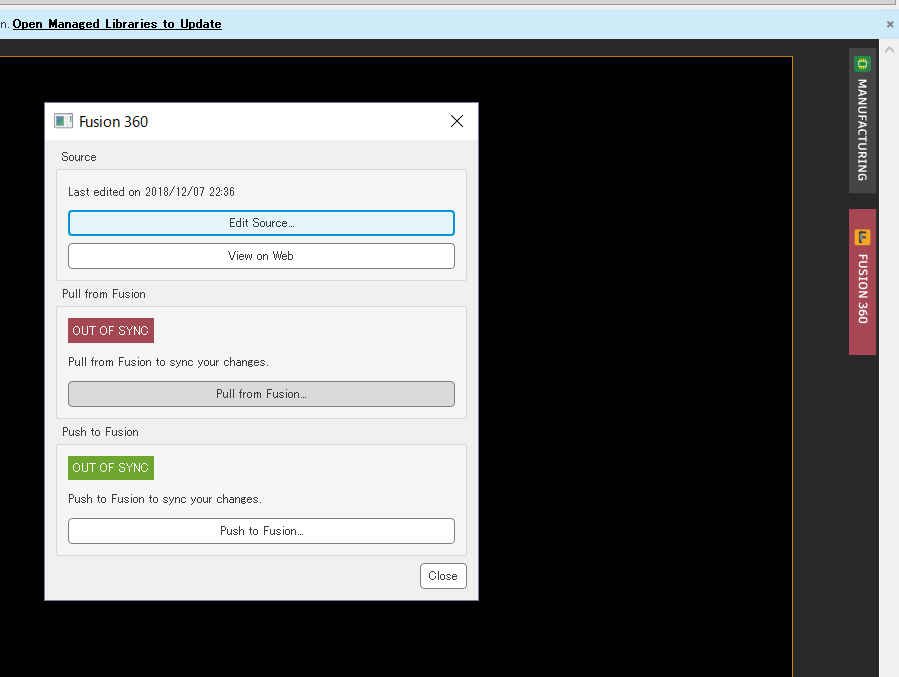Screen dimensions: 899x677
Task: Click the Last edited on 2018/12/07 text
Action: point(151,192)
